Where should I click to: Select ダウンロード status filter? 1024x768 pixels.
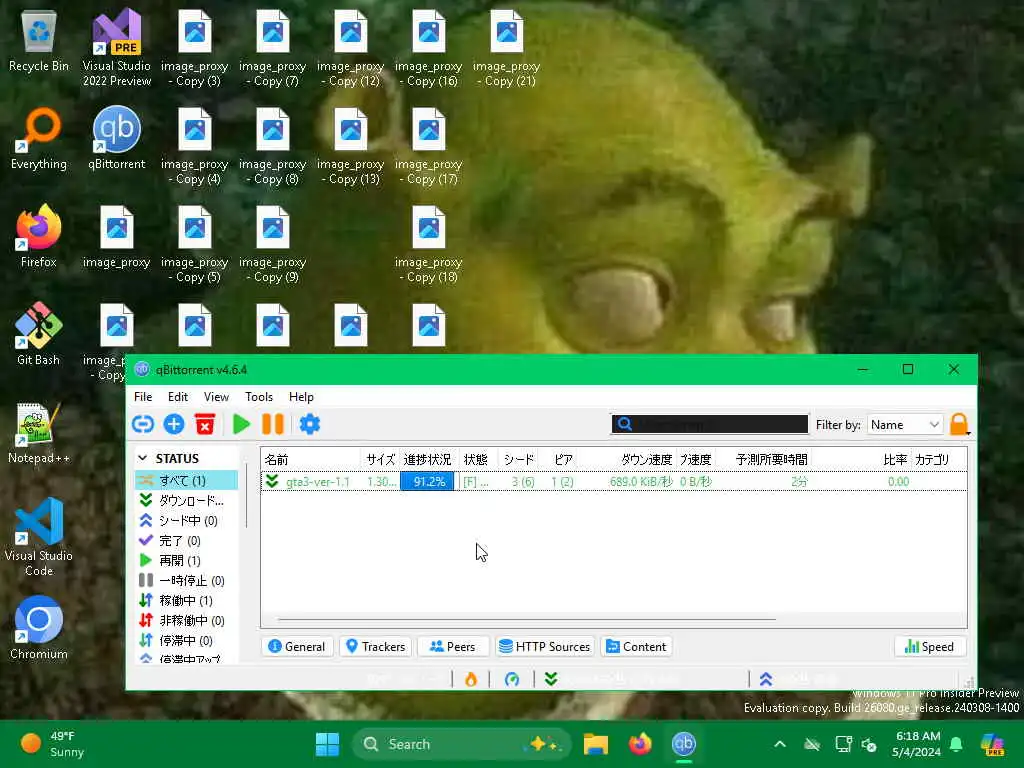point(187,500)
